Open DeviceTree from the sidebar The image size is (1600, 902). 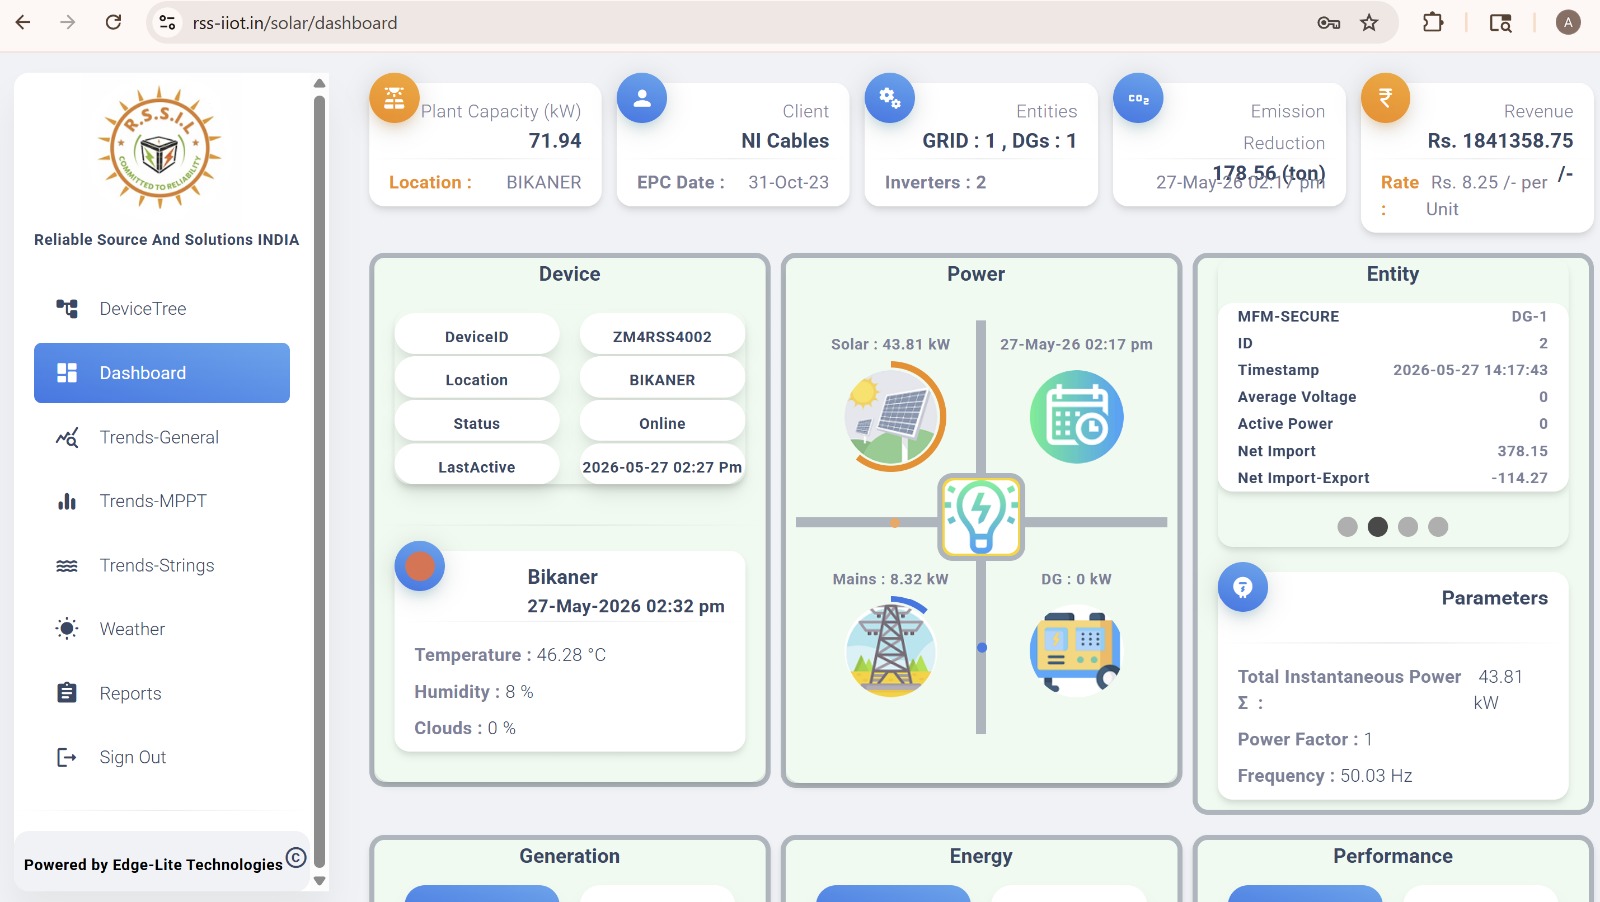click(x=162, y=309)
